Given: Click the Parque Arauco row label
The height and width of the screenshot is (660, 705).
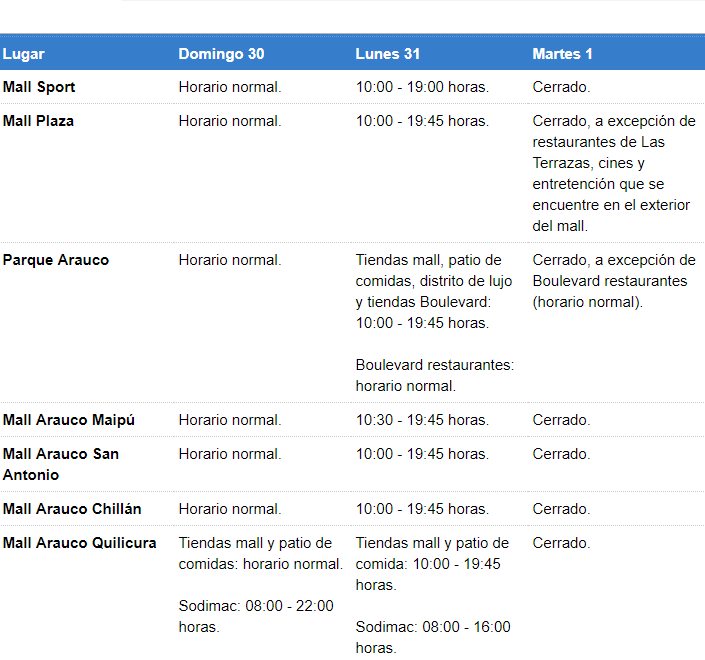Looking at the screenshot, I should [x=56, y=260].
